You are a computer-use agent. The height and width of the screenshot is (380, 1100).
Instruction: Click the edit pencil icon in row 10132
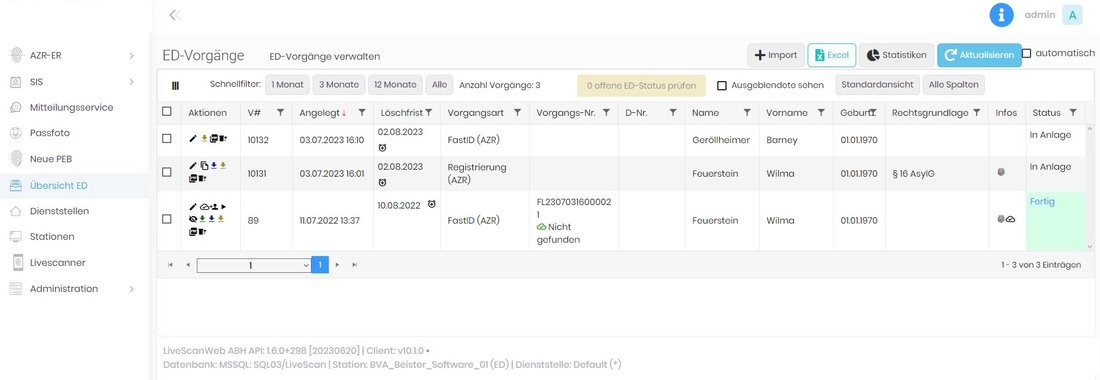193,139
